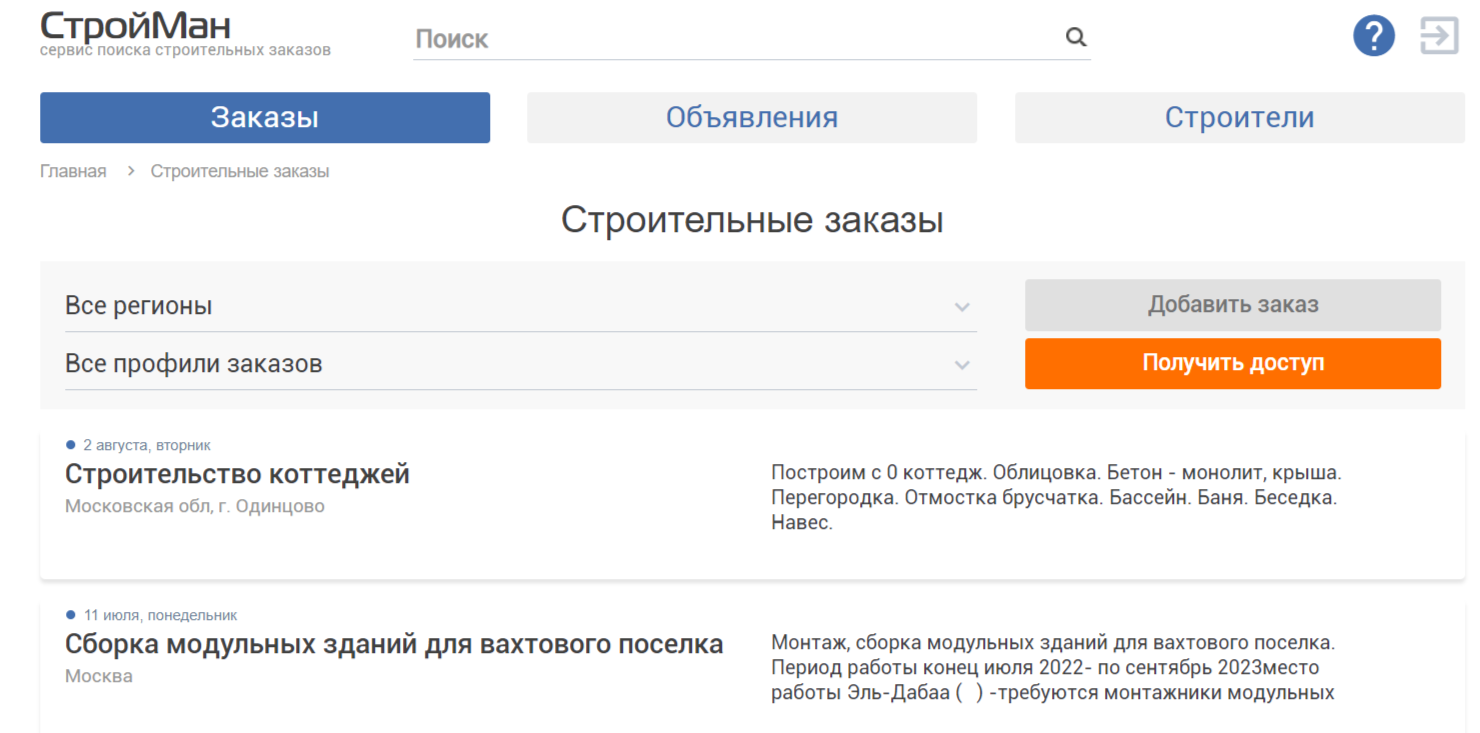The width and height of the screenshot is (1480, 733).
Task: Open the Сборка модульных зданий order
Action: 394,644
